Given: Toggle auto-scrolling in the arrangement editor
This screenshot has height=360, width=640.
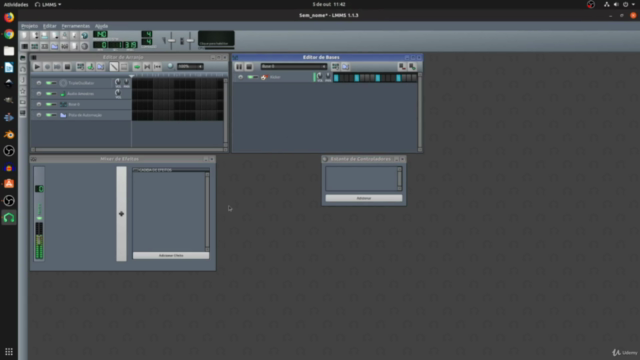Looking at the screenshot, I should [x=137, y=67].
